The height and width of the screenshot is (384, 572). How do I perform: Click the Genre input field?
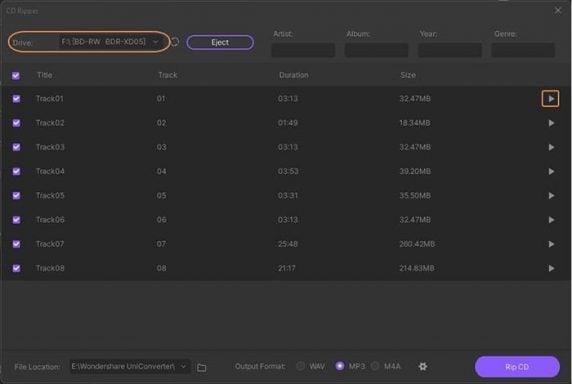coord(523,50)
